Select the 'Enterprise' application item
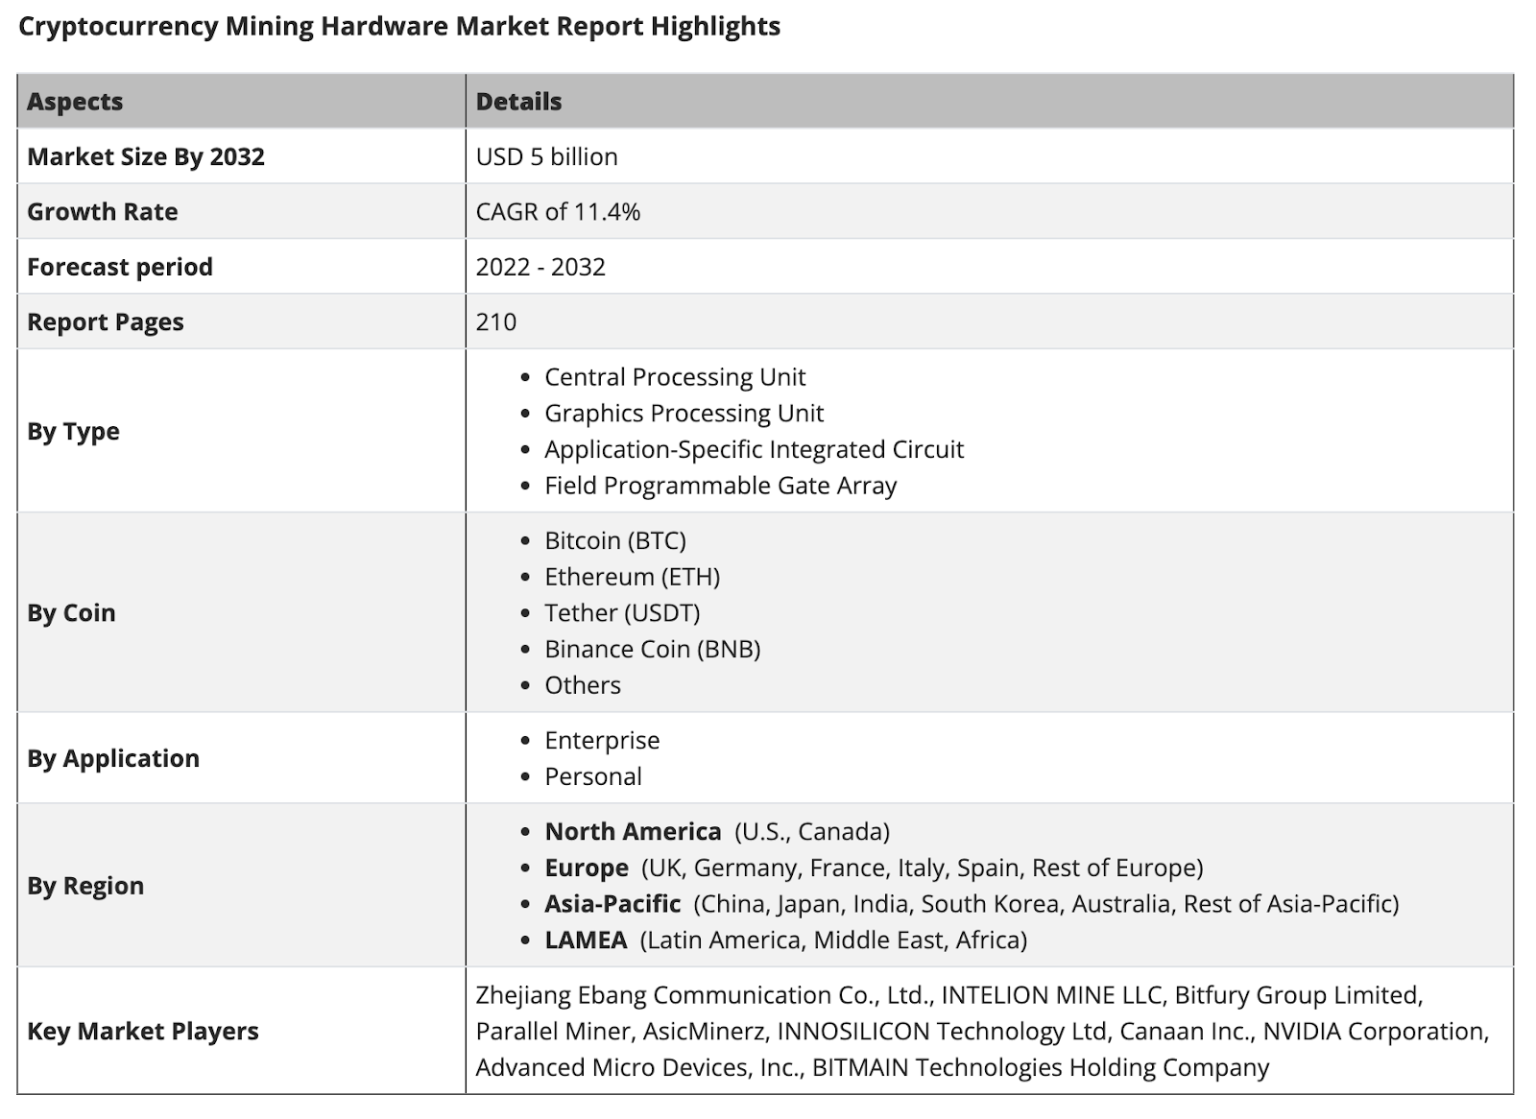The image size is (1536, 1119). click(x=602, y=741)
